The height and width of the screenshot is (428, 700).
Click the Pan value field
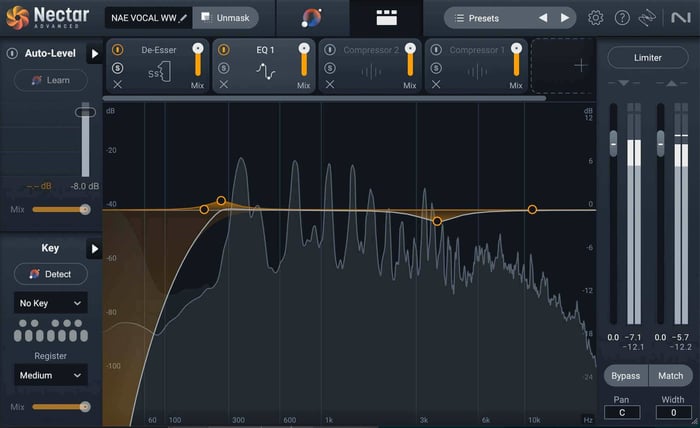(x=622, y=412)
